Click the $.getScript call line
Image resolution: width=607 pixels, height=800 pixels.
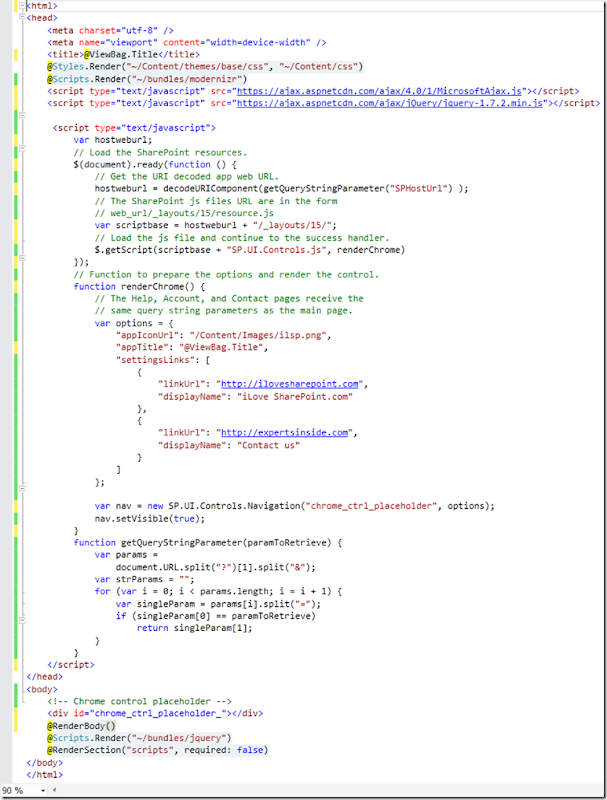tap(249, 250)
